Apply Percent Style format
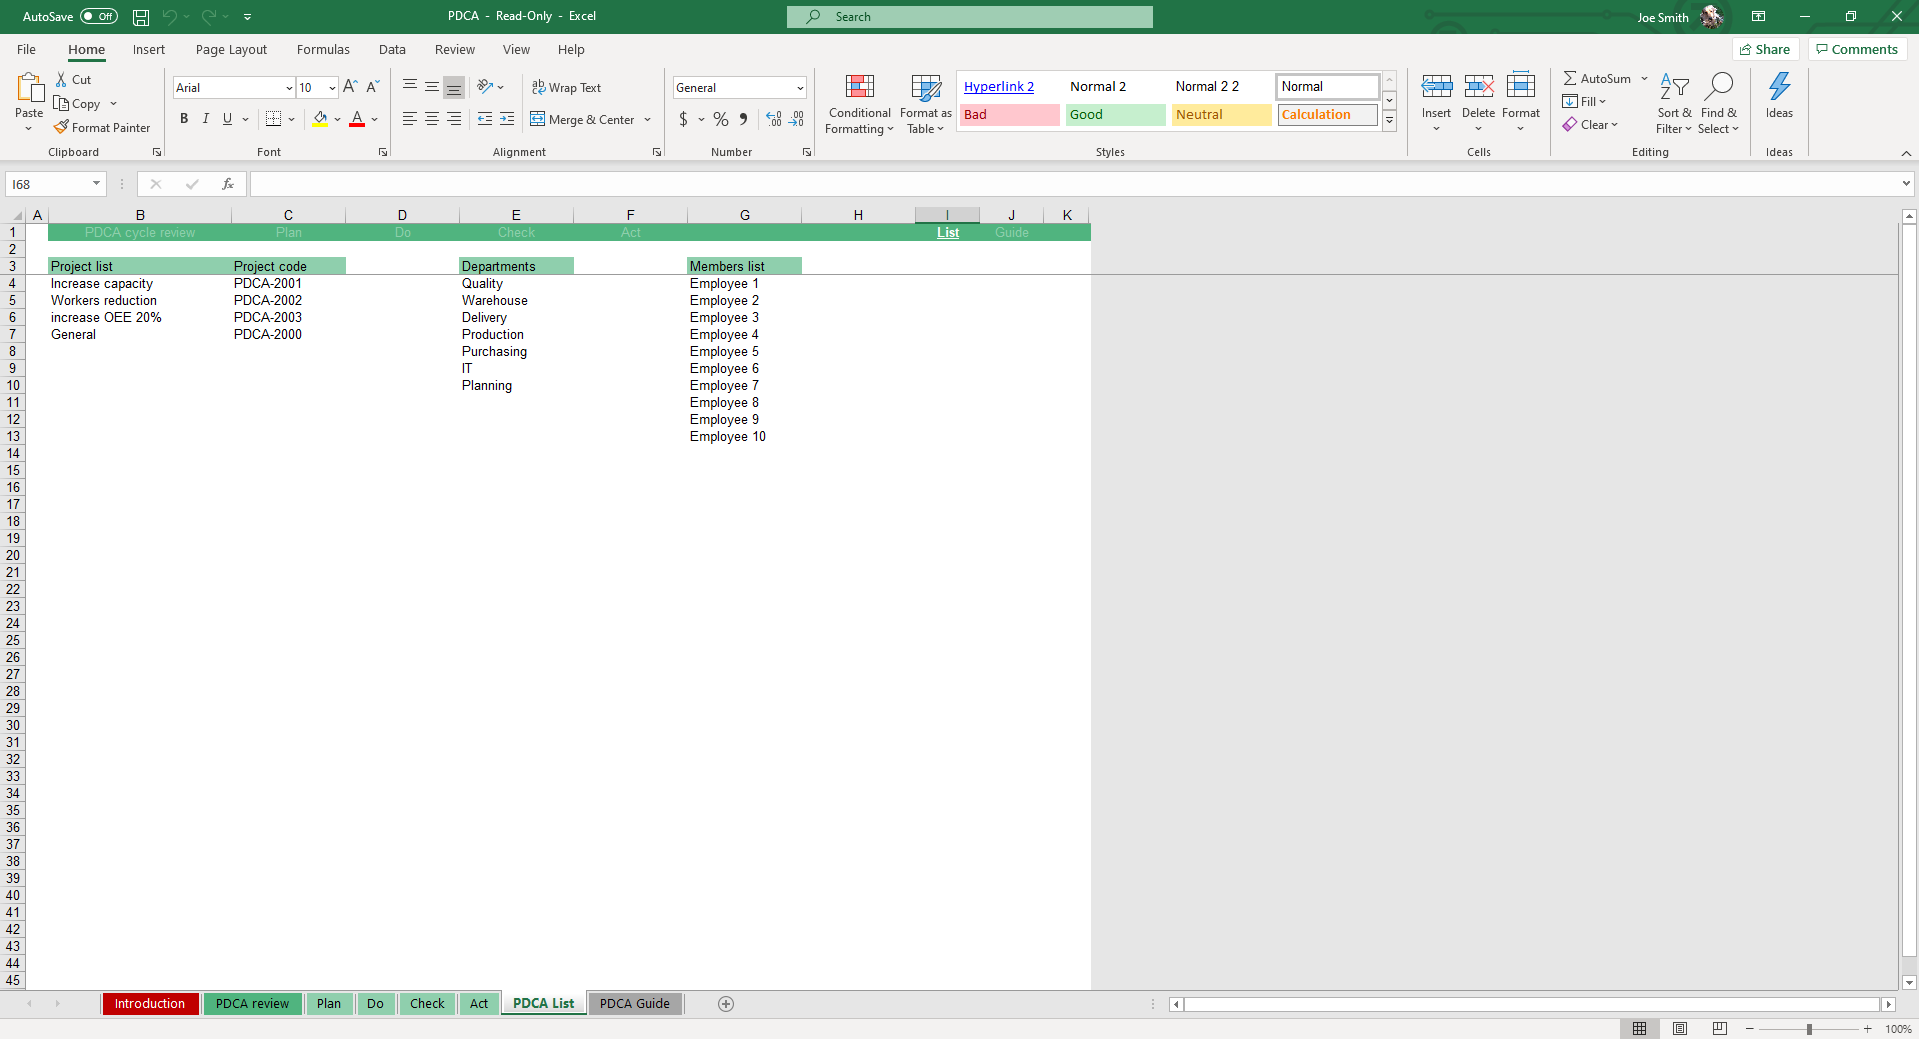Image resolution: width=1919 pixels, height=1039 pixels. tap(720, 119)
